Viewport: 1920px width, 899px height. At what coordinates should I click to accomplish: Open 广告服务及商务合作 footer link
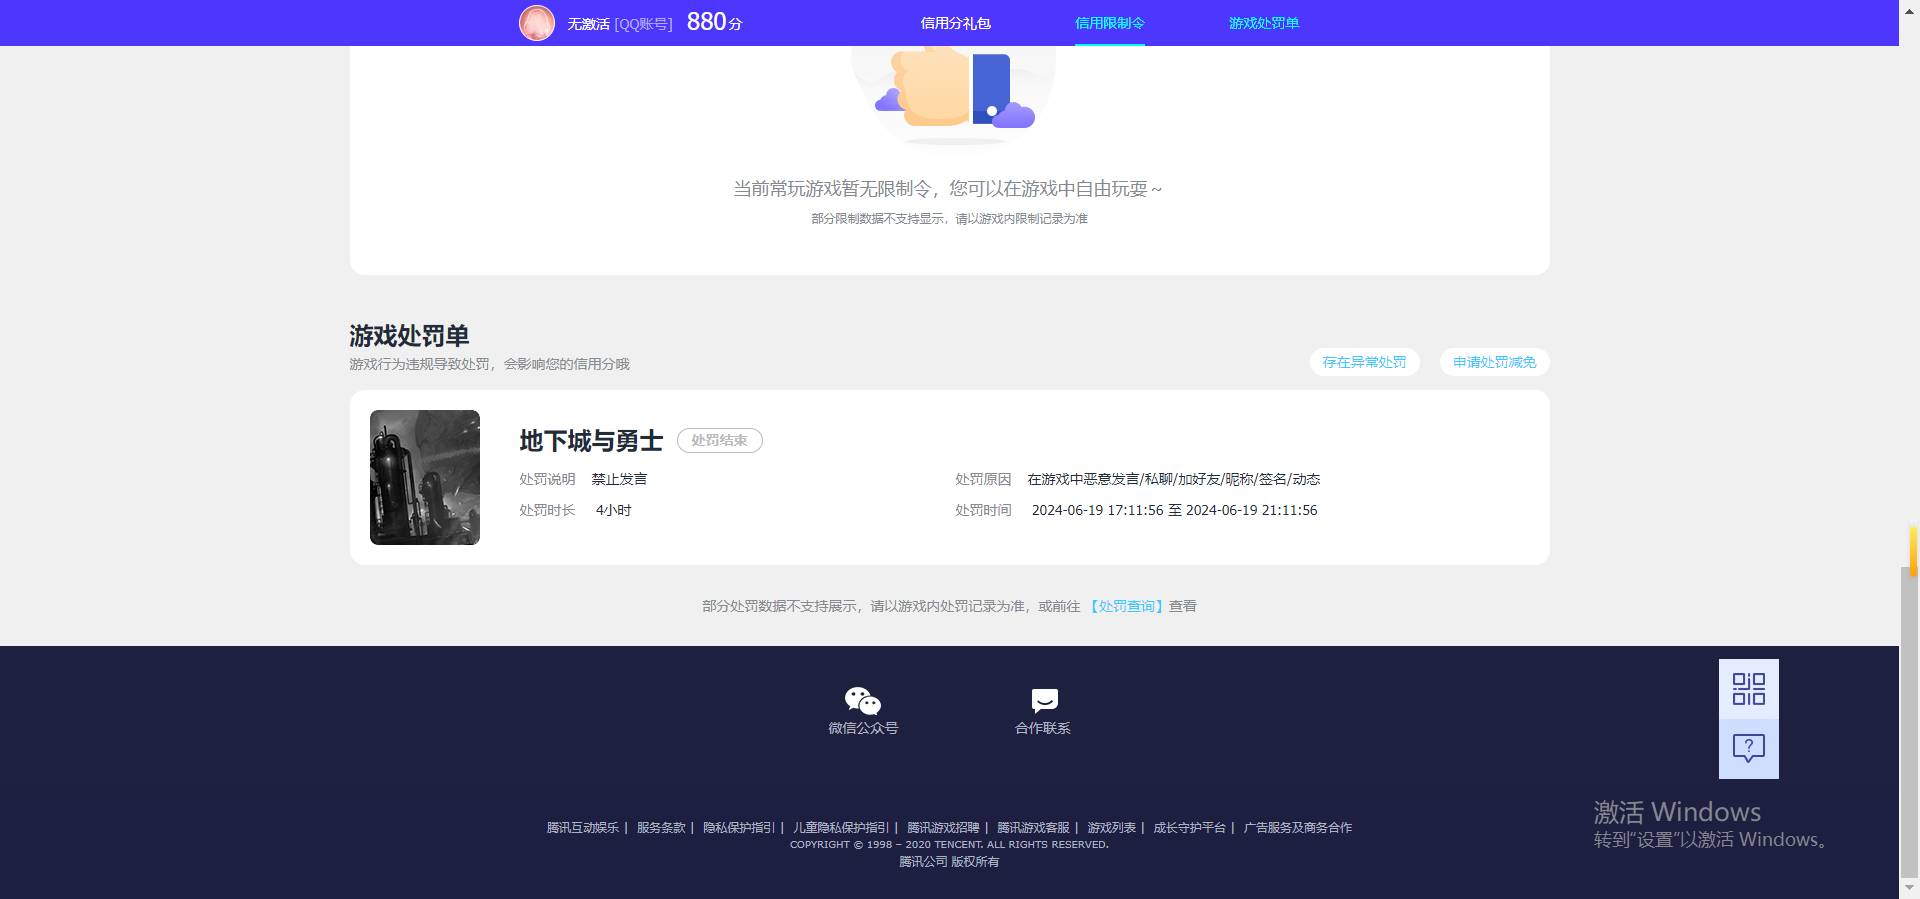[1297, 827]
